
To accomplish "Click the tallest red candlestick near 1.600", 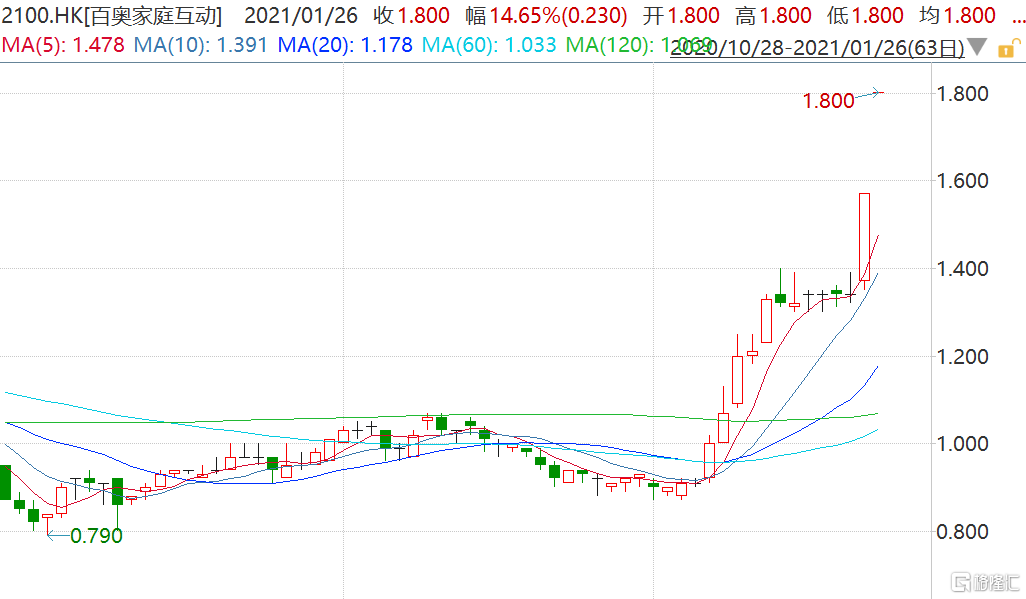I will [864, 240].
